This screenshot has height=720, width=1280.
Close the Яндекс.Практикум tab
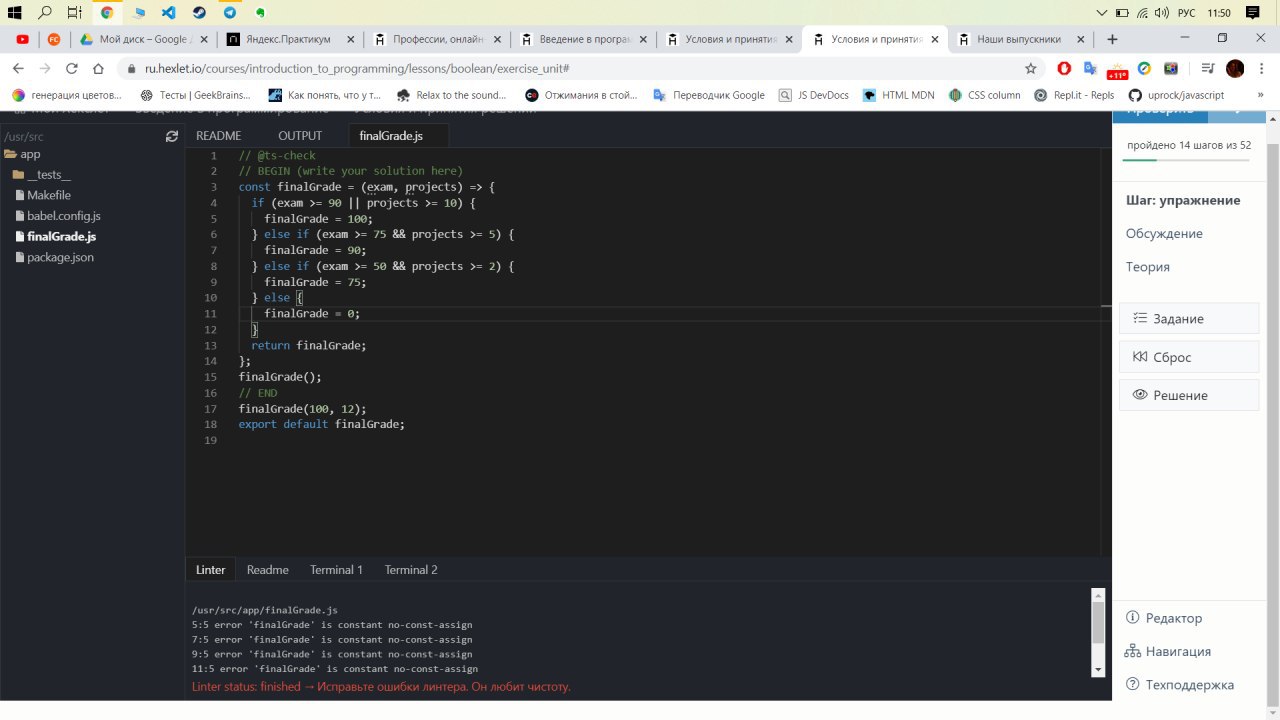351,39
